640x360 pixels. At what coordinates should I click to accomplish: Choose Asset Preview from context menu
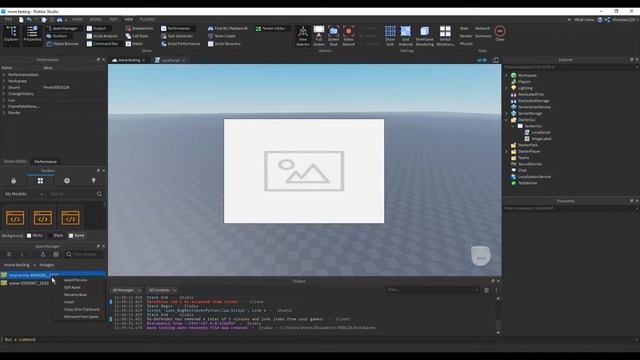pyautogui.click(x=76, y=280)
